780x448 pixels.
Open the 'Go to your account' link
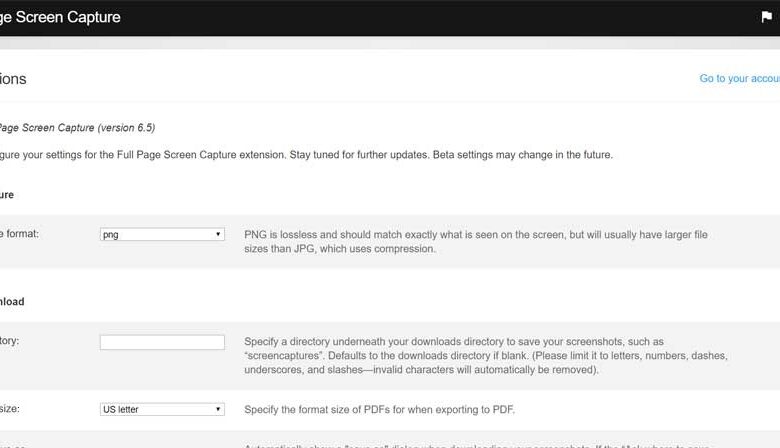739,79
